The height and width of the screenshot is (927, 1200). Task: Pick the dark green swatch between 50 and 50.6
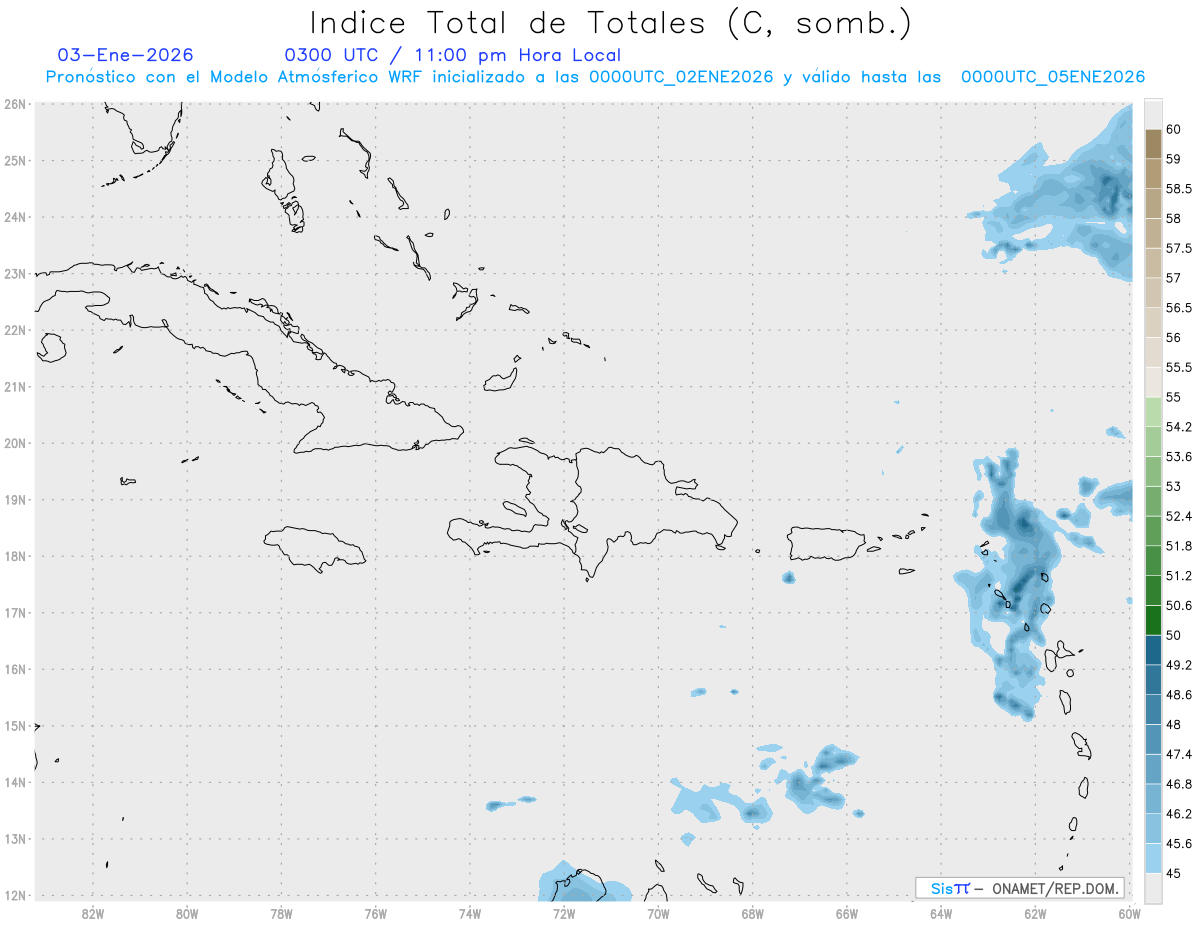point(1153,620)
